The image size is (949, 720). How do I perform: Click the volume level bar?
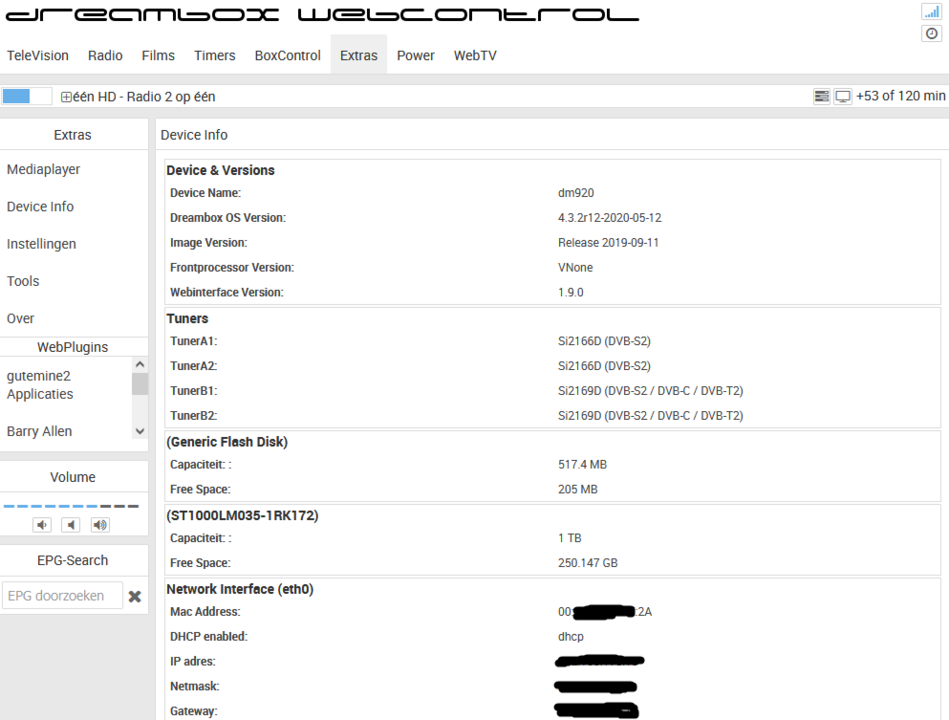(71, 506)
